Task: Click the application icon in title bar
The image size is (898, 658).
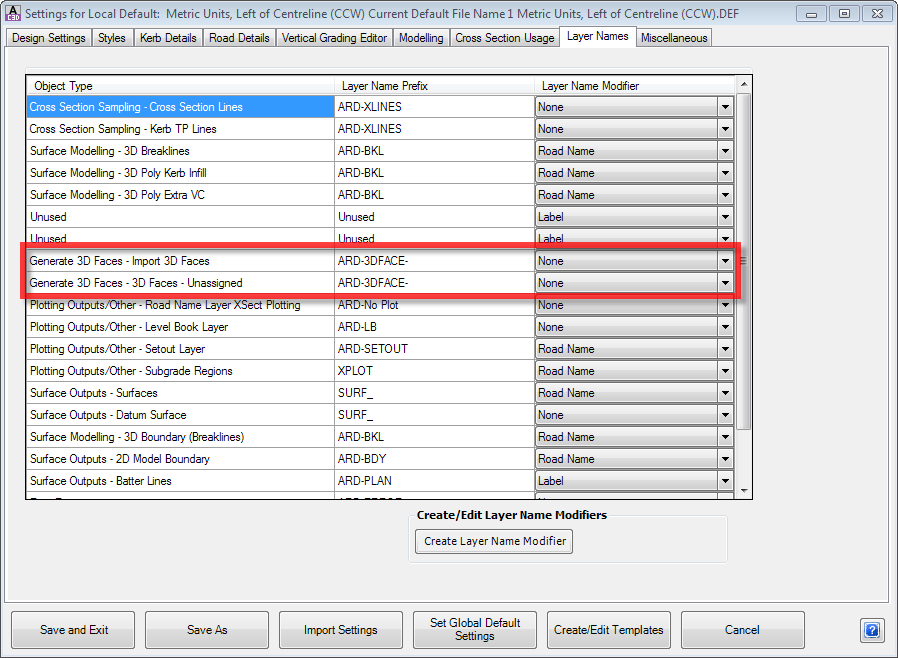Action: 13,13
